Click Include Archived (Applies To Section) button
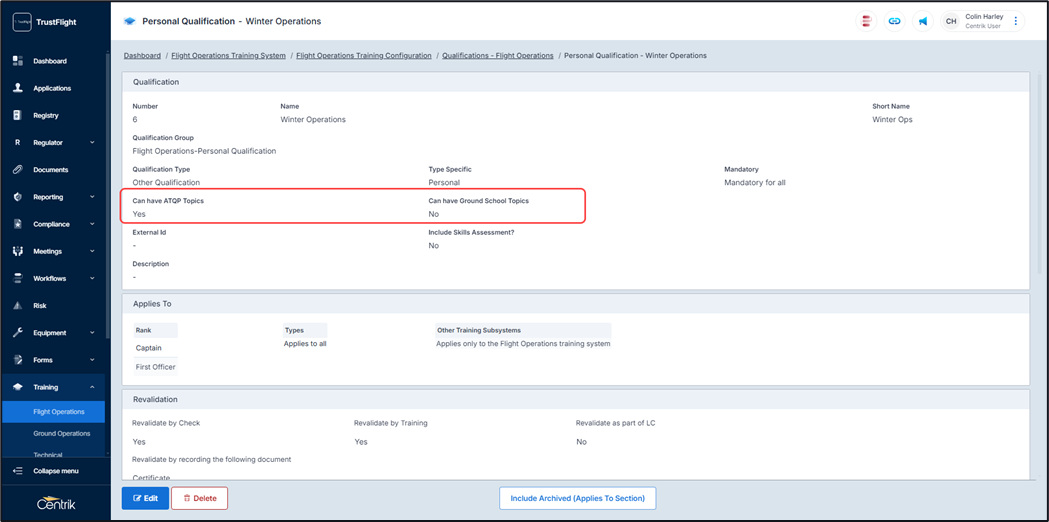Viewport: 1049px width, 522px height. click(577, 498)
